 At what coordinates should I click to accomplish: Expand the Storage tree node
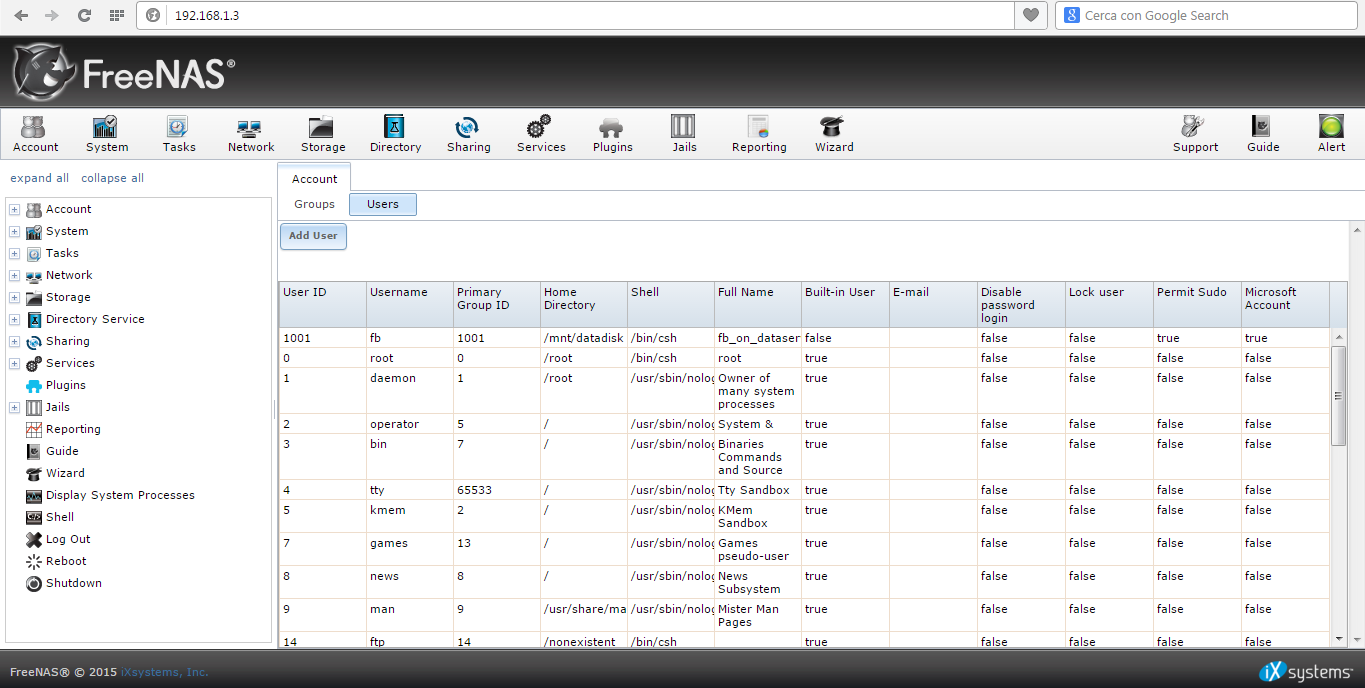point(14,298)
